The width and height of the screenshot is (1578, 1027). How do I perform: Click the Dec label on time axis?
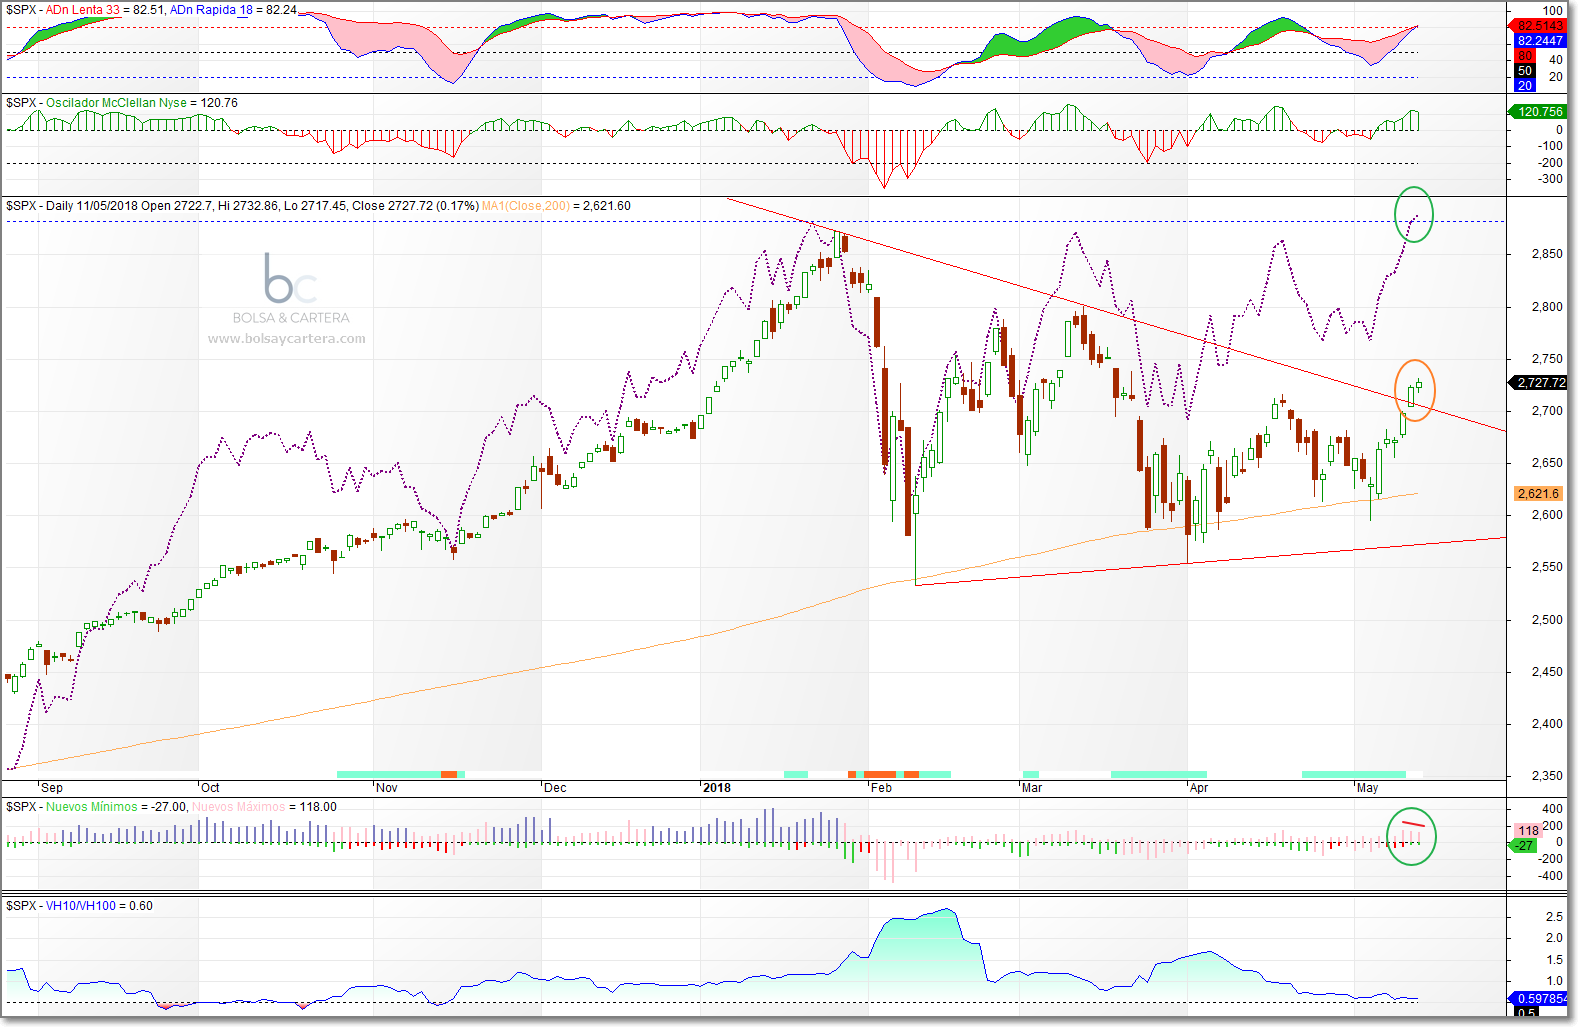pos(555,788)
